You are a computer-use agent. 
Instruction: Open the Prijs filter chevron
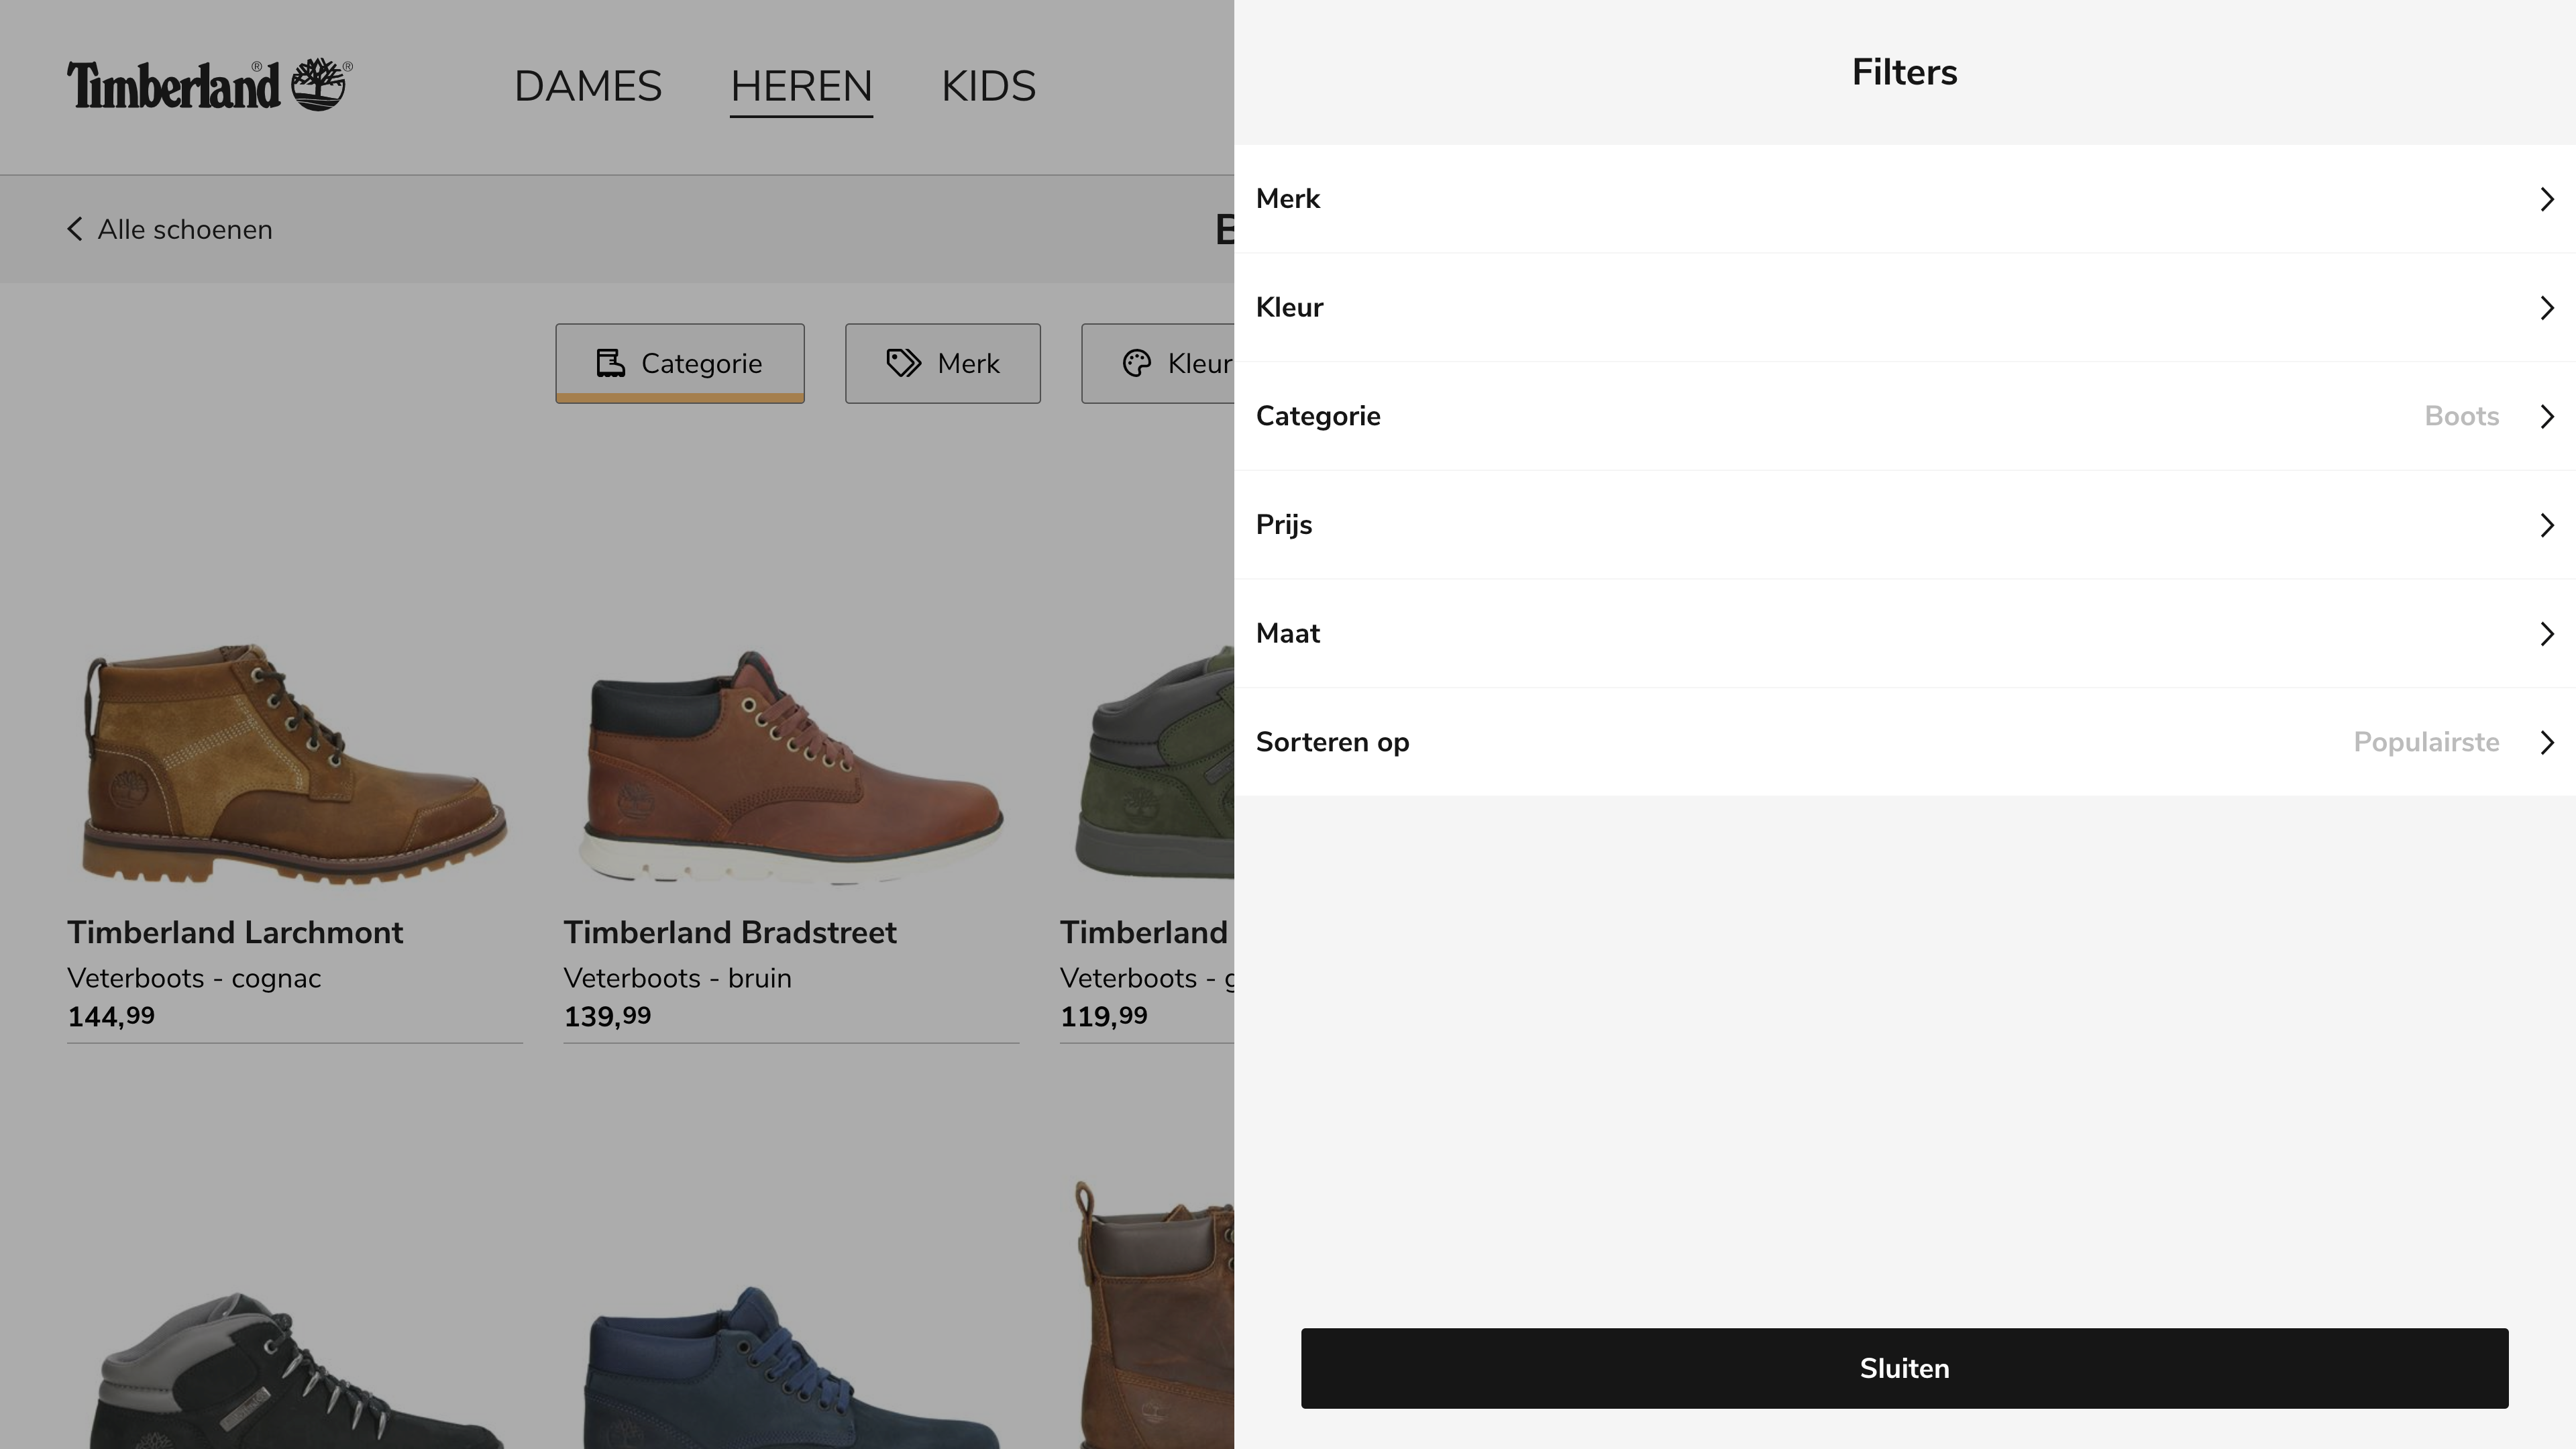2546,525
